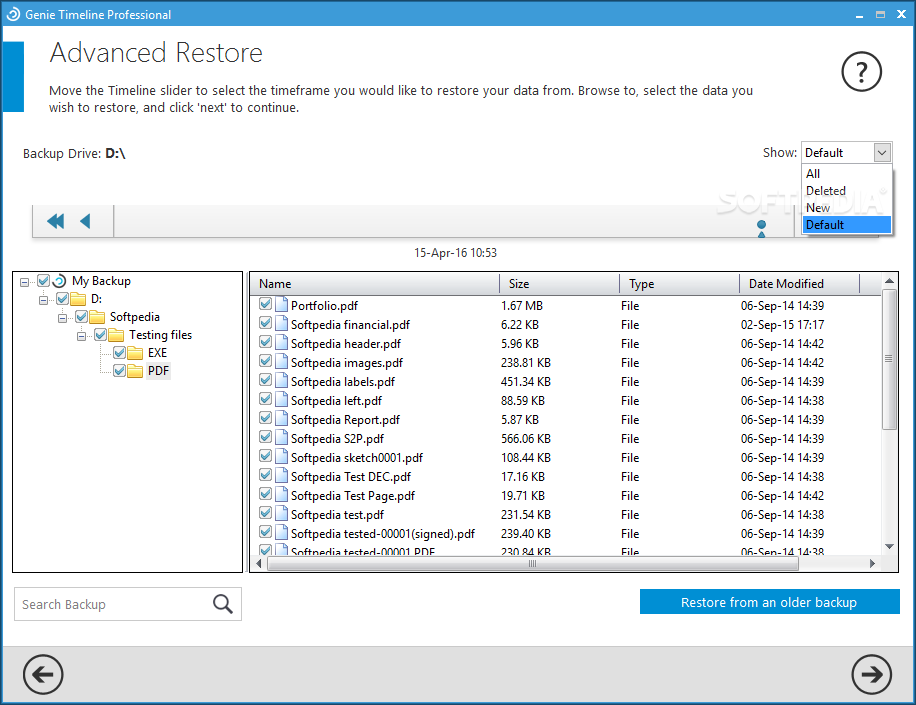The width and height of the screenshot is (916, 705).
Task: Click the Softpedia header.pdf file icon
Action: 281,343
